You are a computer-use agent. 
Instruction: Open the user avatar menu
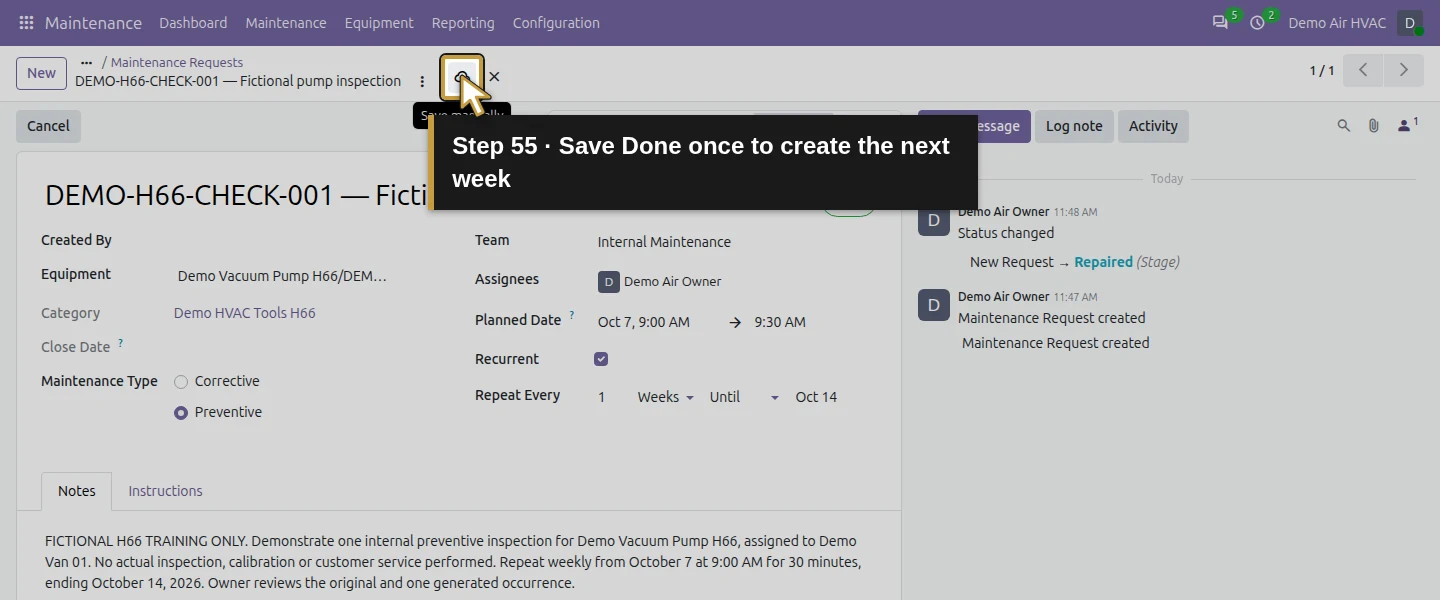click(1410, 22)
